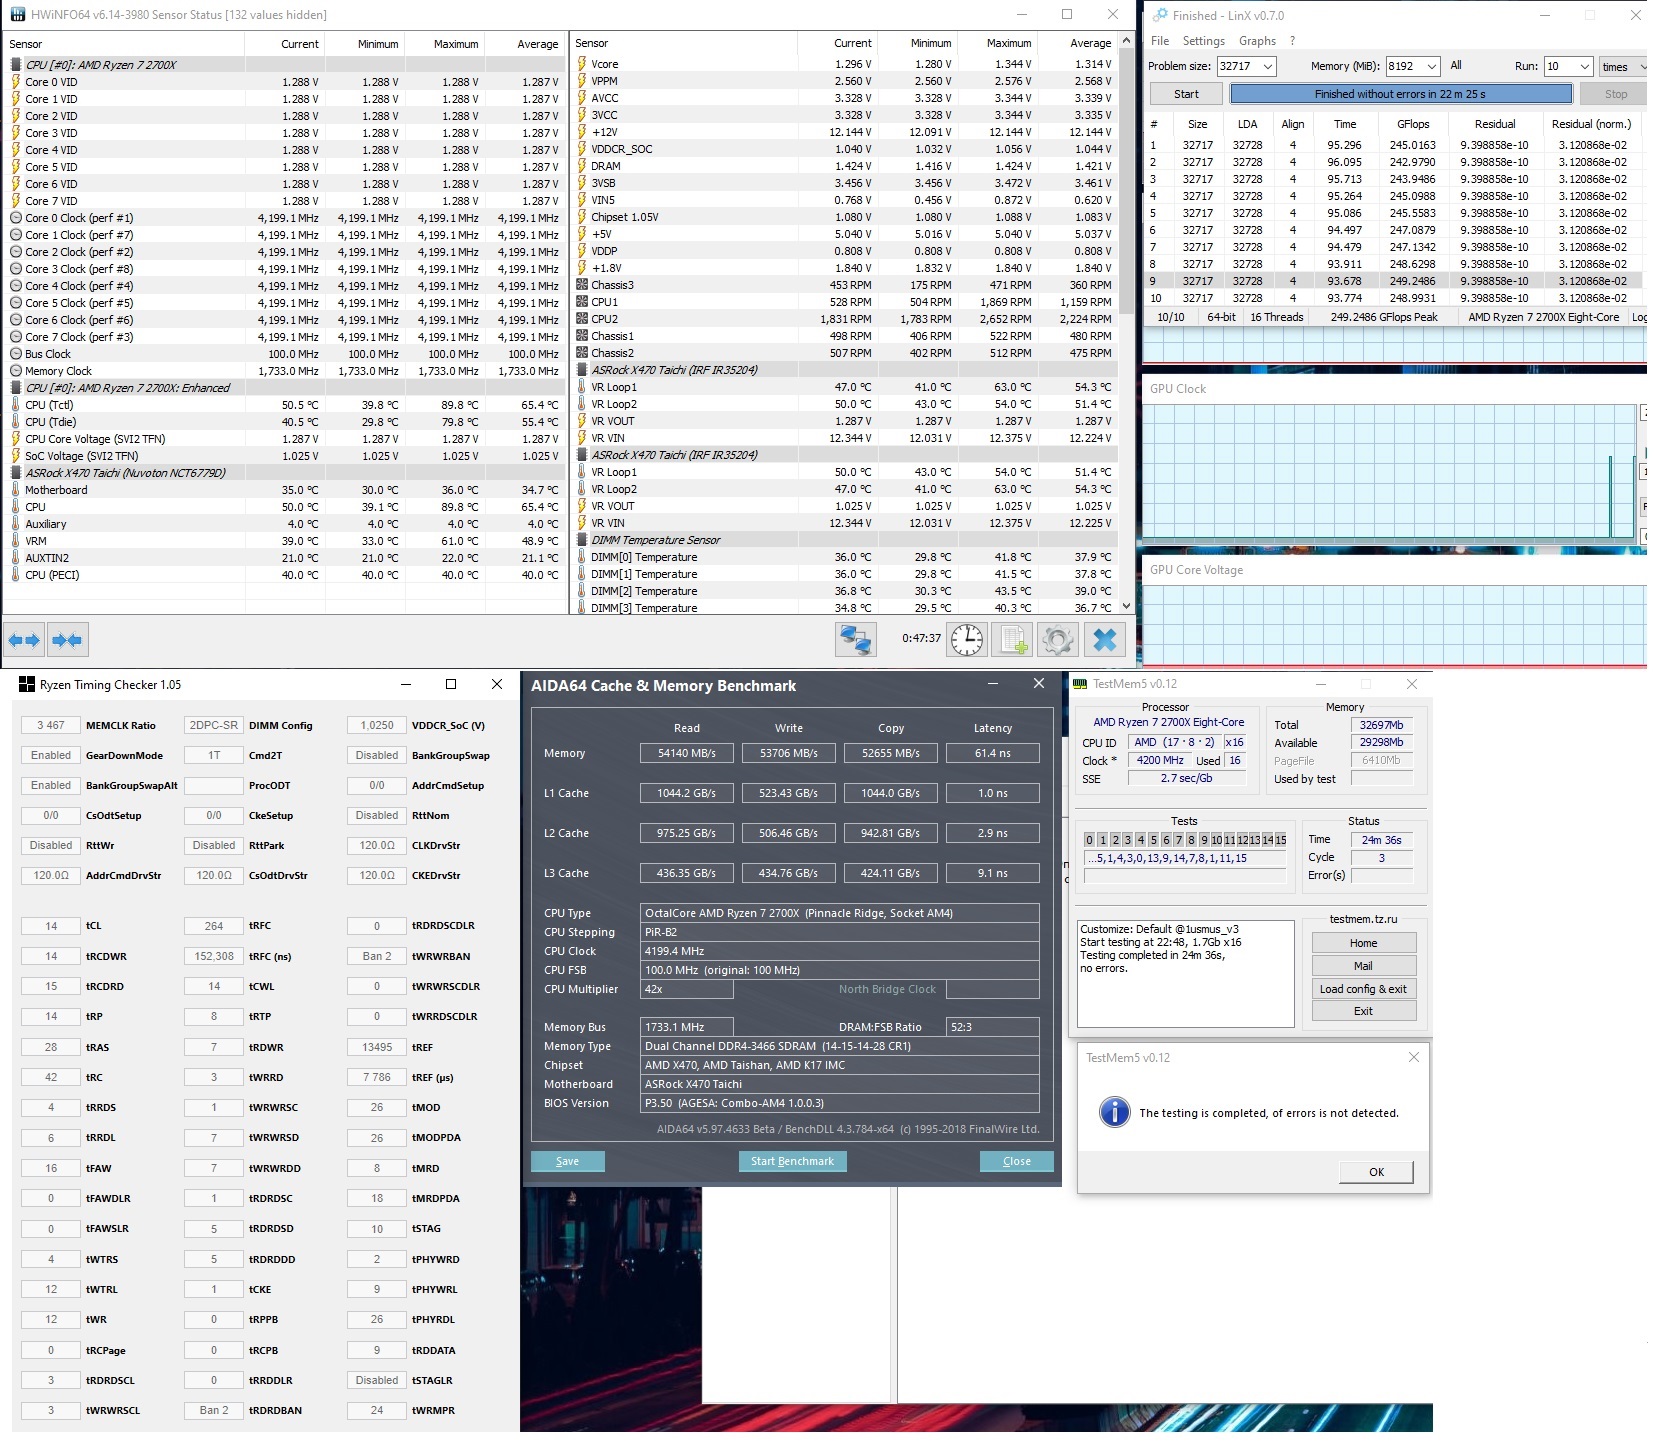Click test number 8 box in TestMem5

(1191, 840)
